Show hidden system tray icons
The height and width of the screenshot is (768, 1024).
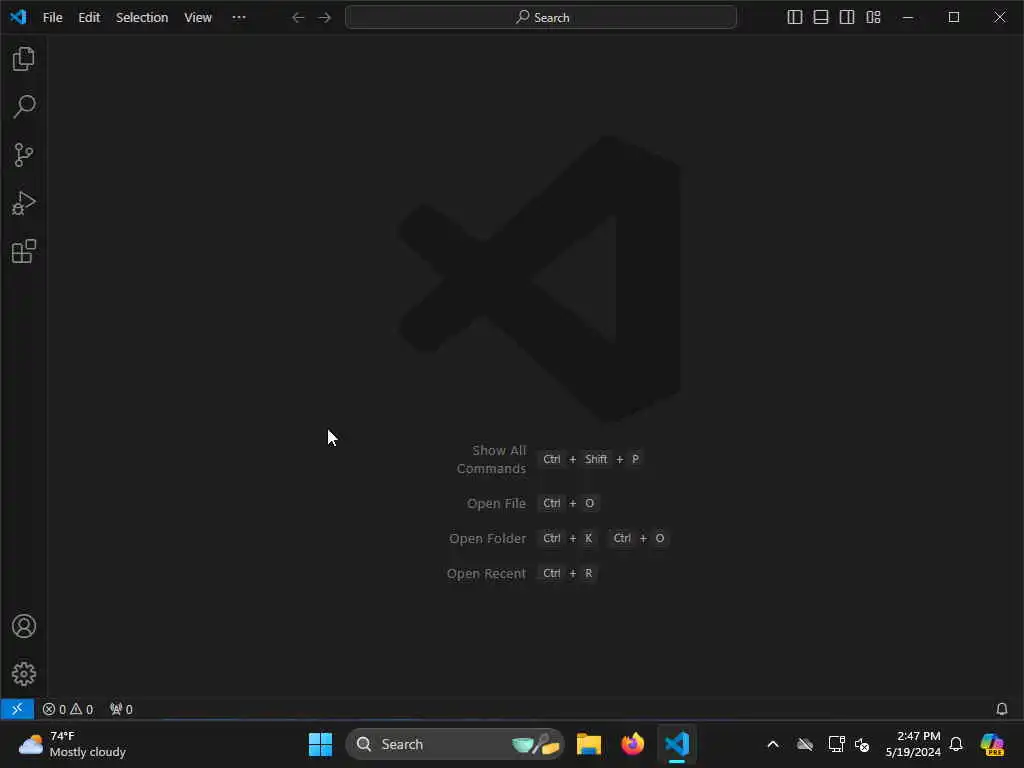[x=773, y=744]
